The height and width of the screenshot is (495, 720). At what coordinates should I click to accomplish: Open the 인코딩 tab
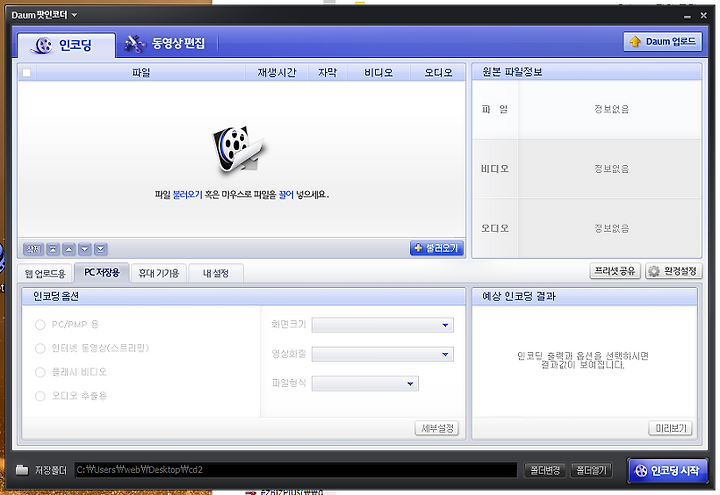pyautogui.click(x=67, y=45)
